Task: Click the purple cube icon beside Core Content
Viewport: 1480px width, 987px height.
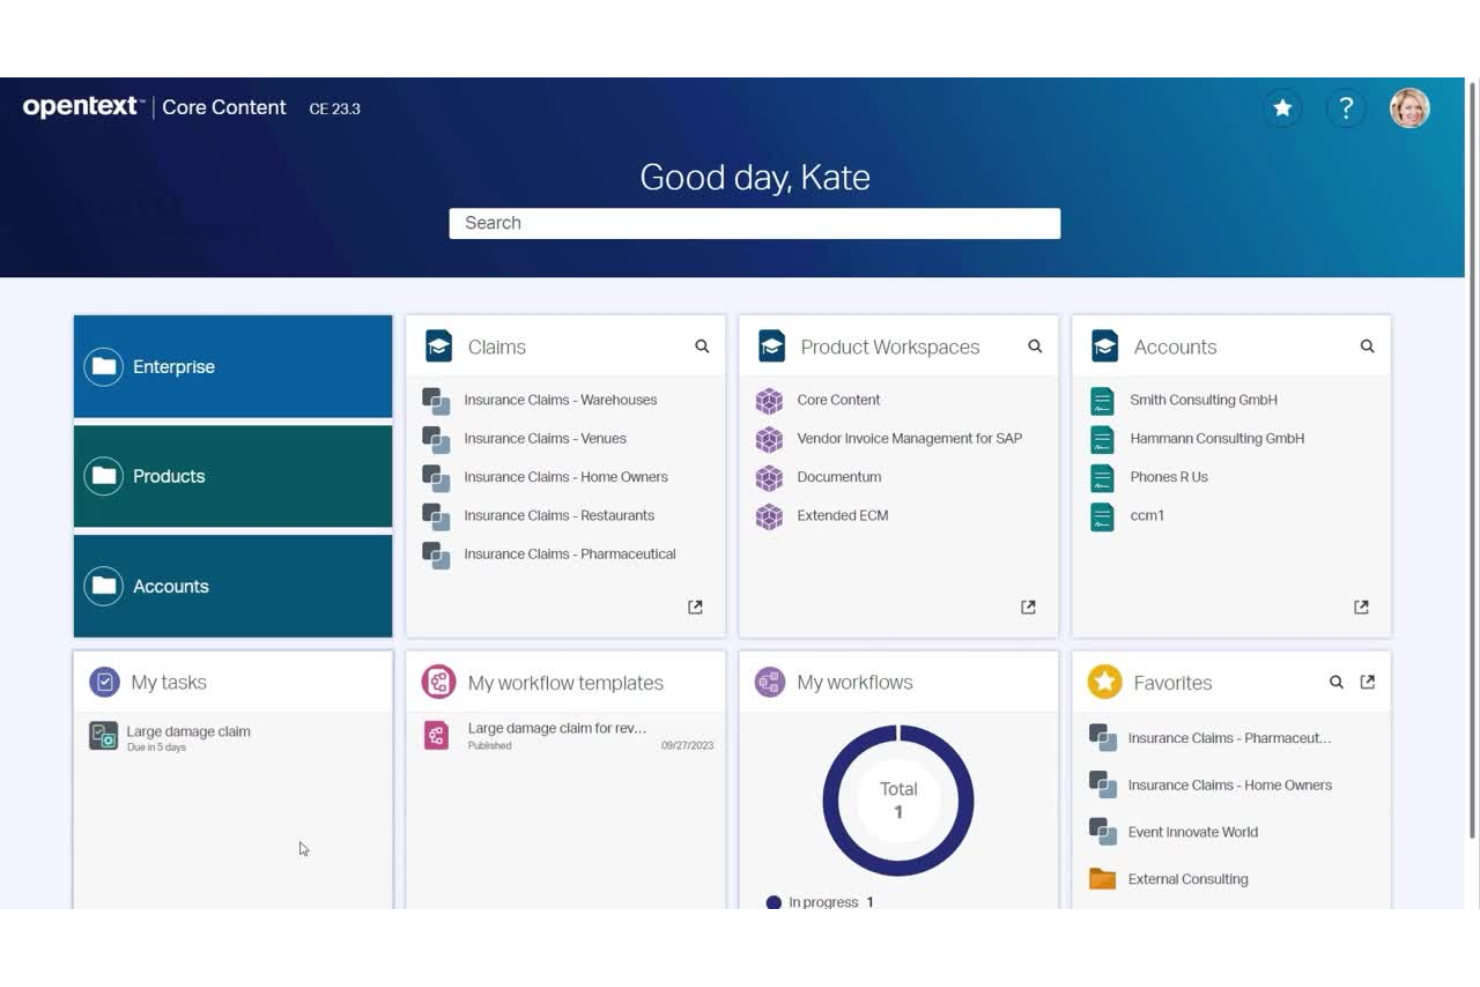Action: click(x=769, y=399)
